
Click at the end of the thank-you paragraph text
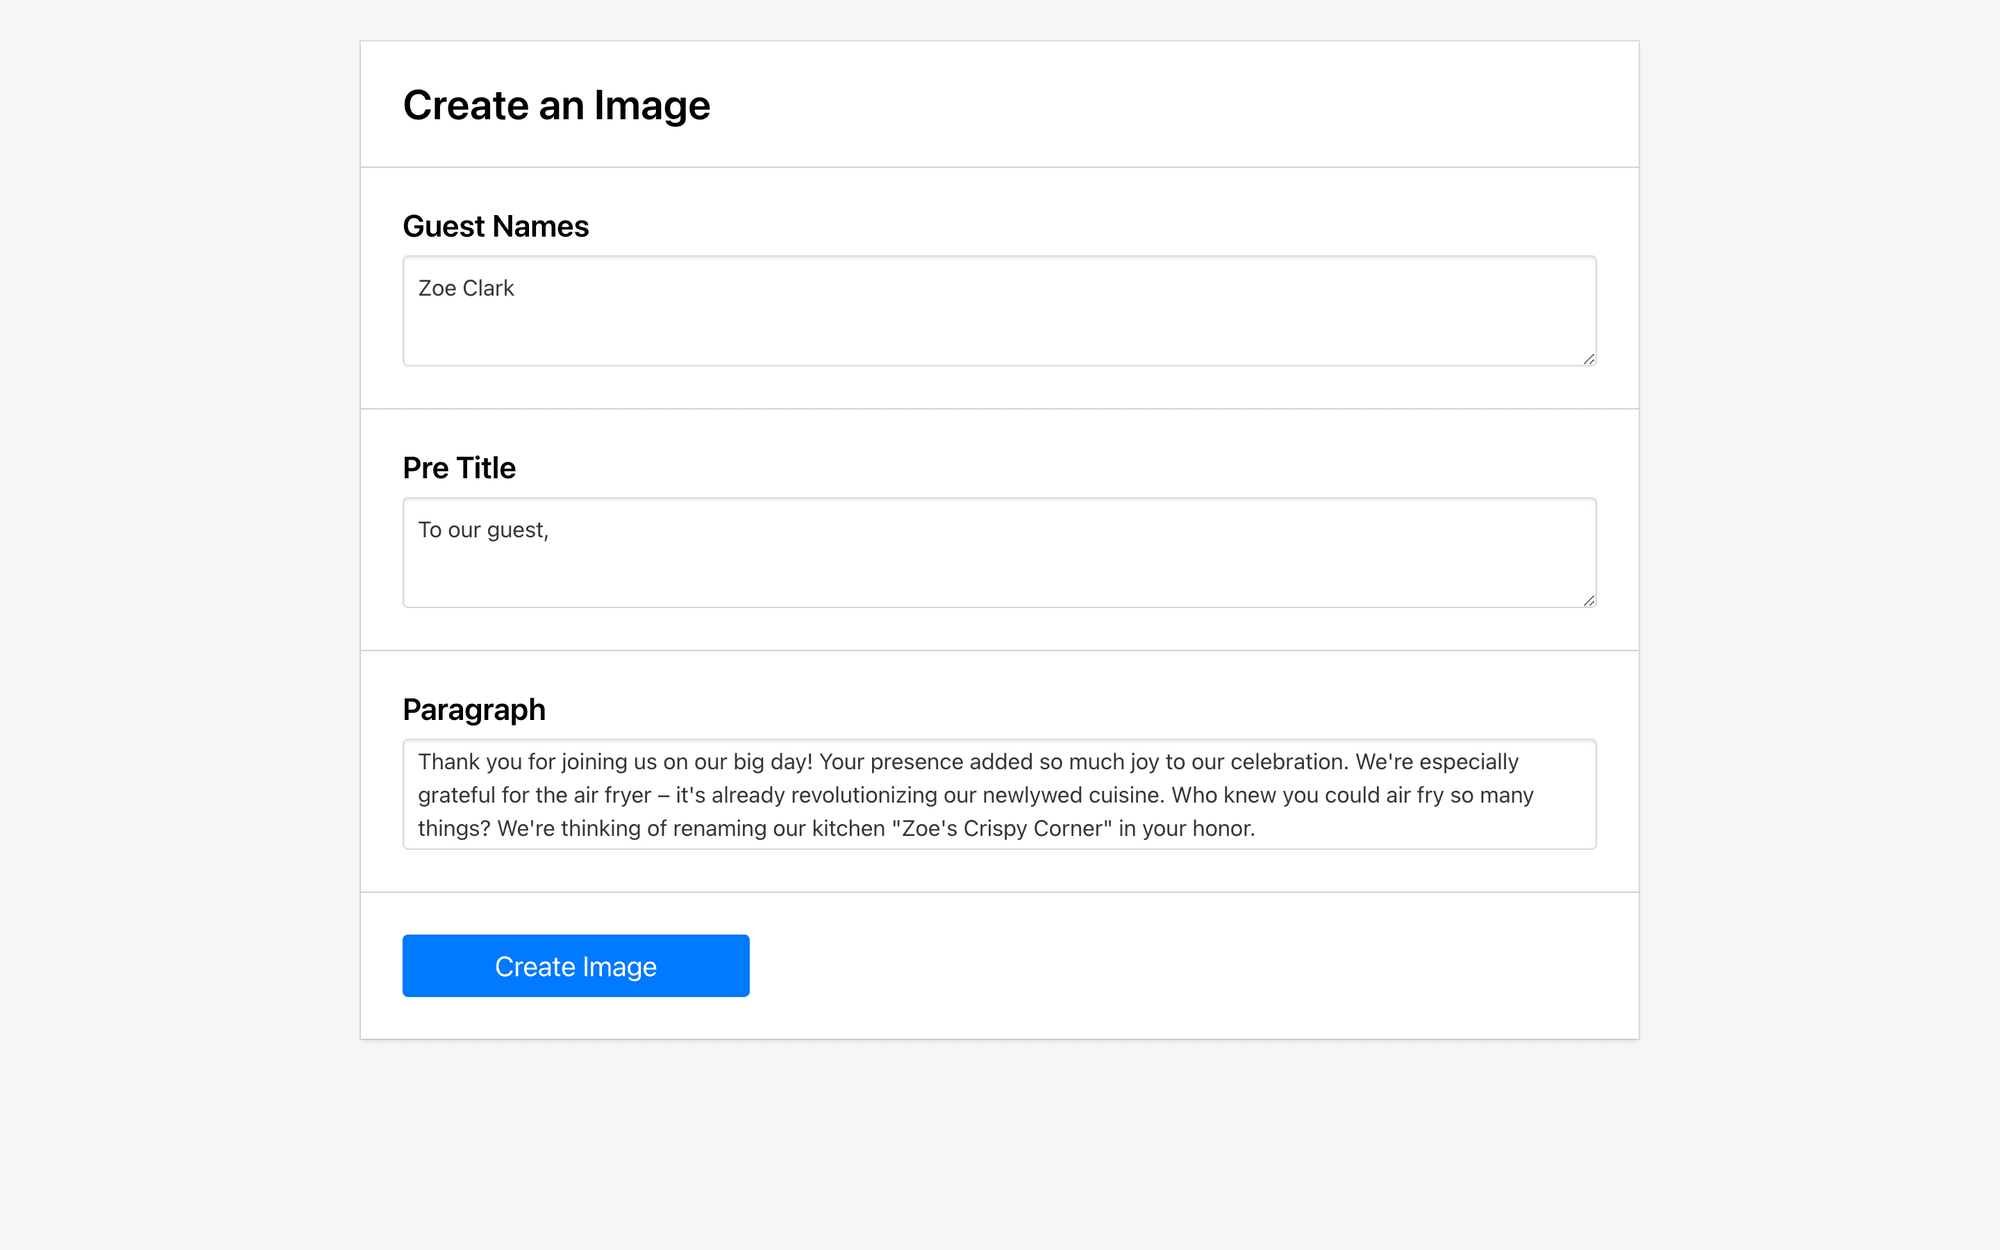1262,828
